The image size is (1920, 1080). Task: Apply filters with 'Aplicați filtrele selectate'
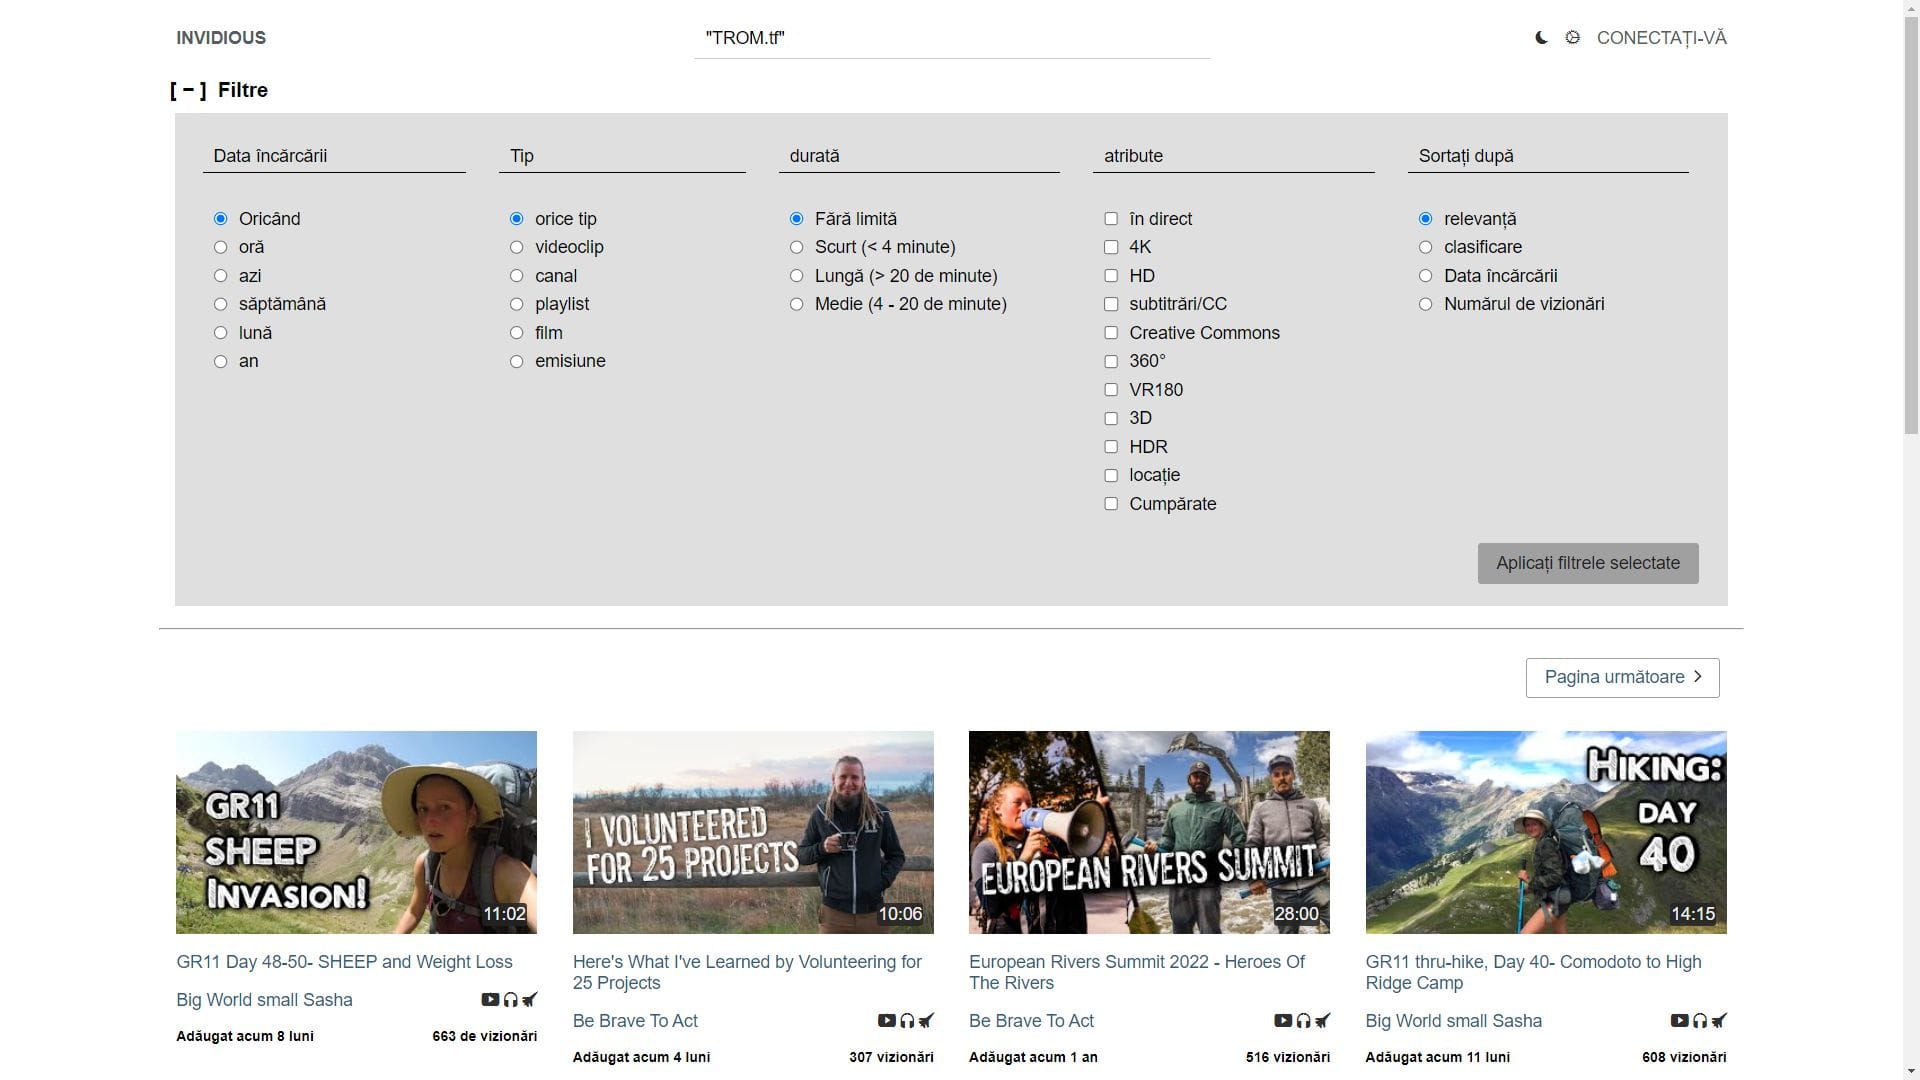tap(1588, 563)
